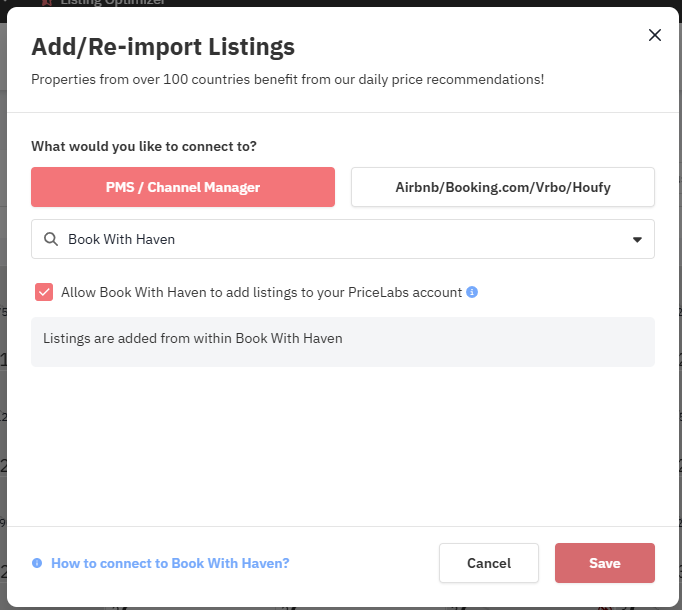Click Listing Optimizer item behind the dialog
Viewport: 682px width, 610px height.
112,3
